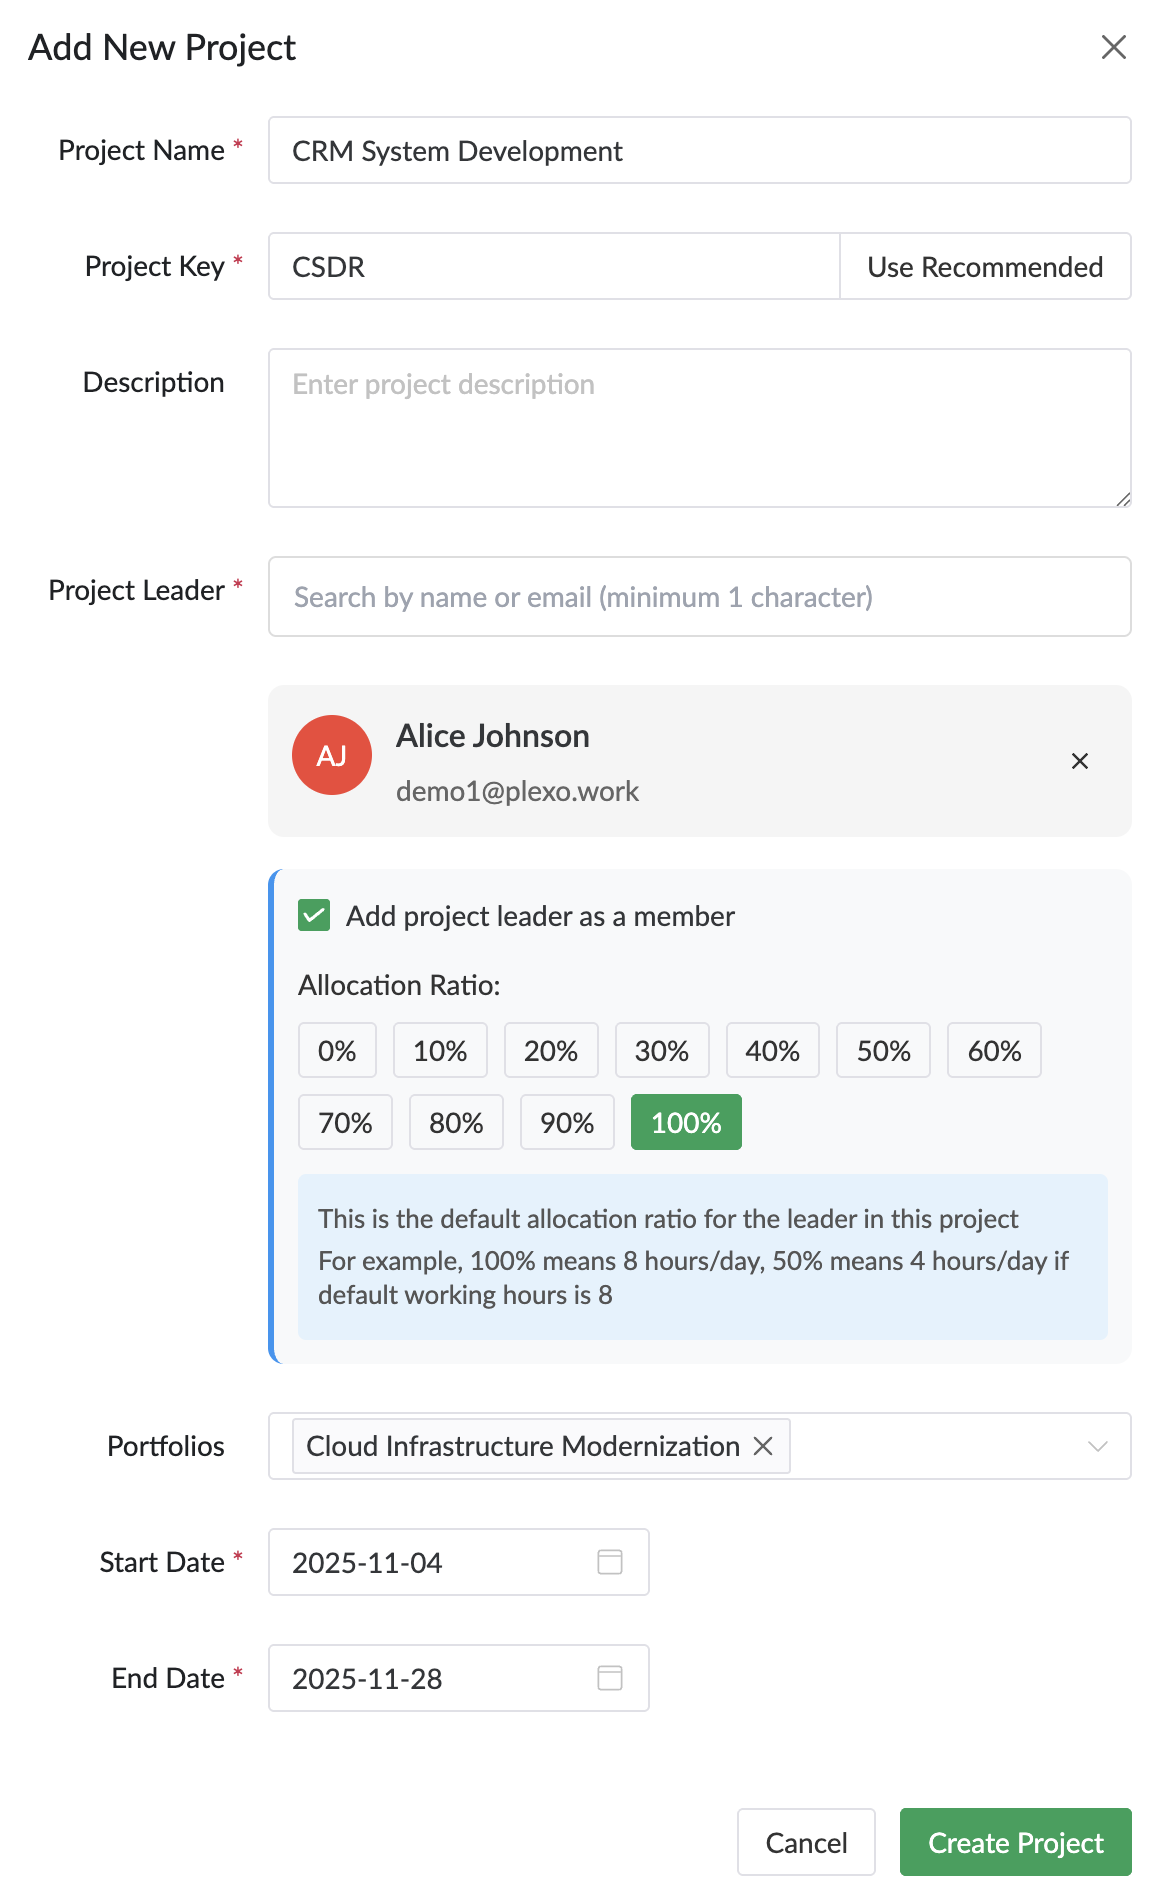Focus the Project Leader search box

(x=699, y=597)
